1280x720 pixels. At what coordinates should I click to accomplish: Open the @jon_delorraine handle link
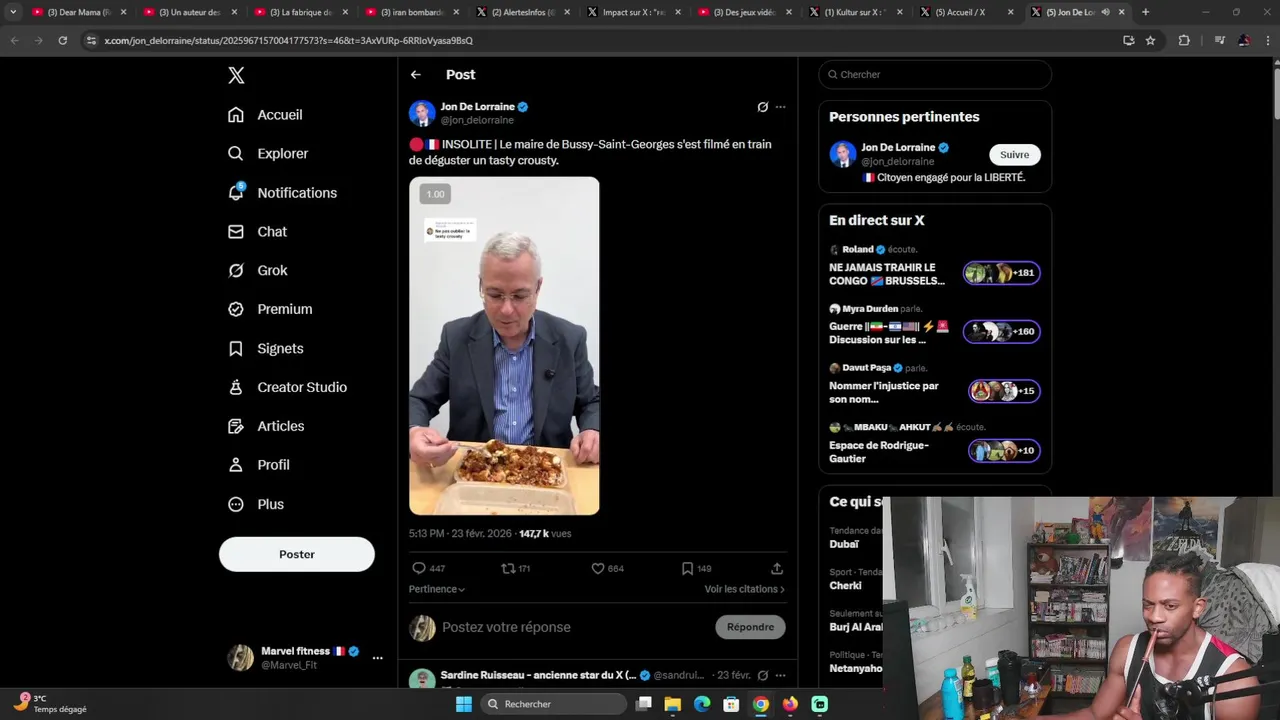(x=477, y=121)
